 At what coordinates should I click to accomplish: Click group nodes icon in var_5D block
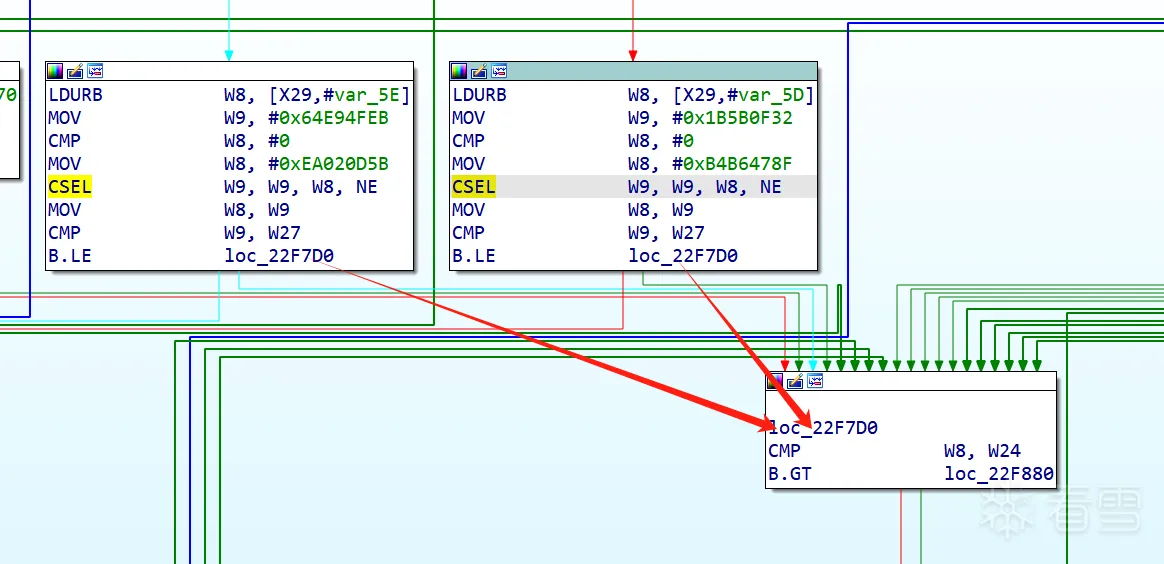[499, 71]
